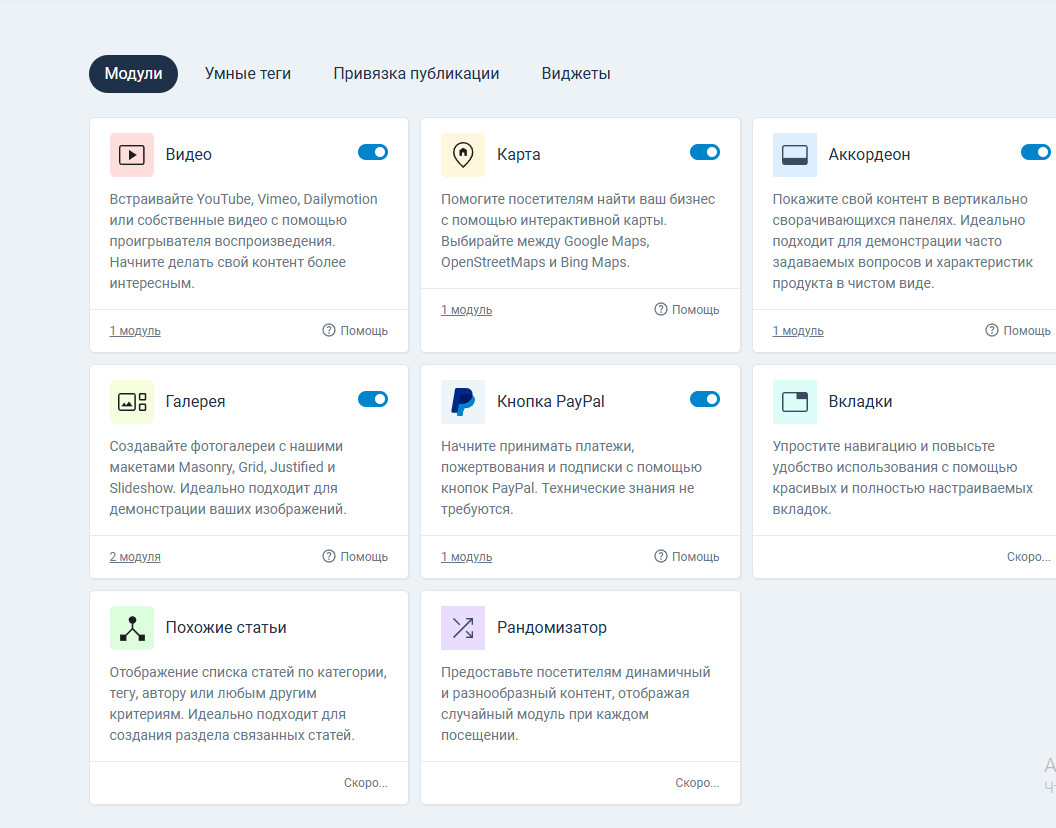The height and width of the screenshot is (828, 1056).
Task: Open the Умные теги tab
Action: click(x=248, y=74)
